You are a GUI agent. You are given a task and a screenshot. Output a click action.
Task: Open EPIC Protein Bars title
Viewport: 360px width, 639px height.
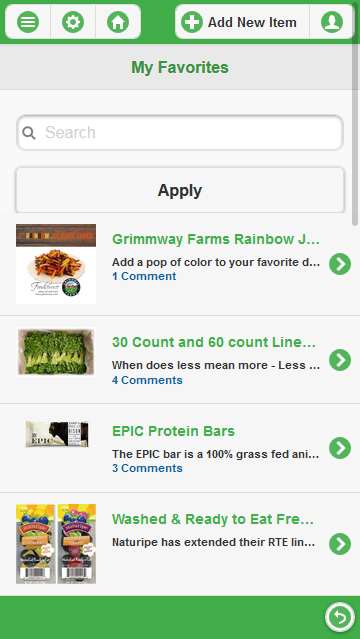pos(173,431)
